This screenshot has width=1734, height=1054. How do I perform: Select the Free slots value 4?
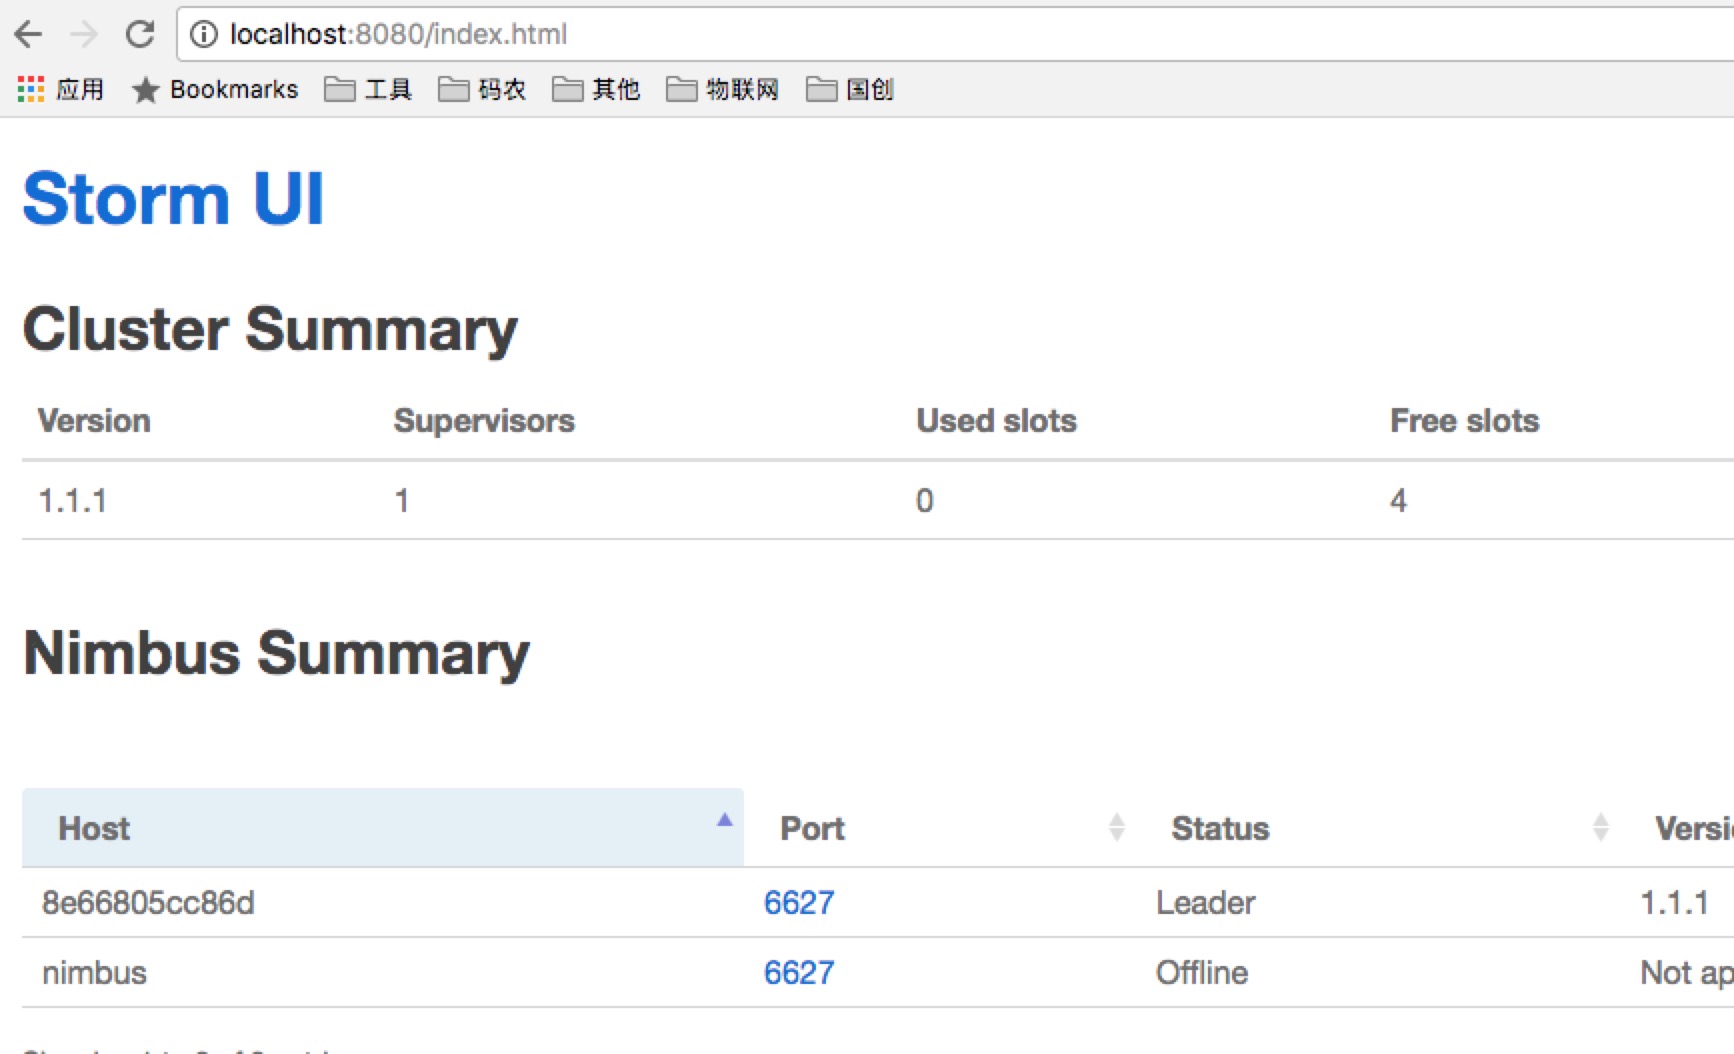1398,501
